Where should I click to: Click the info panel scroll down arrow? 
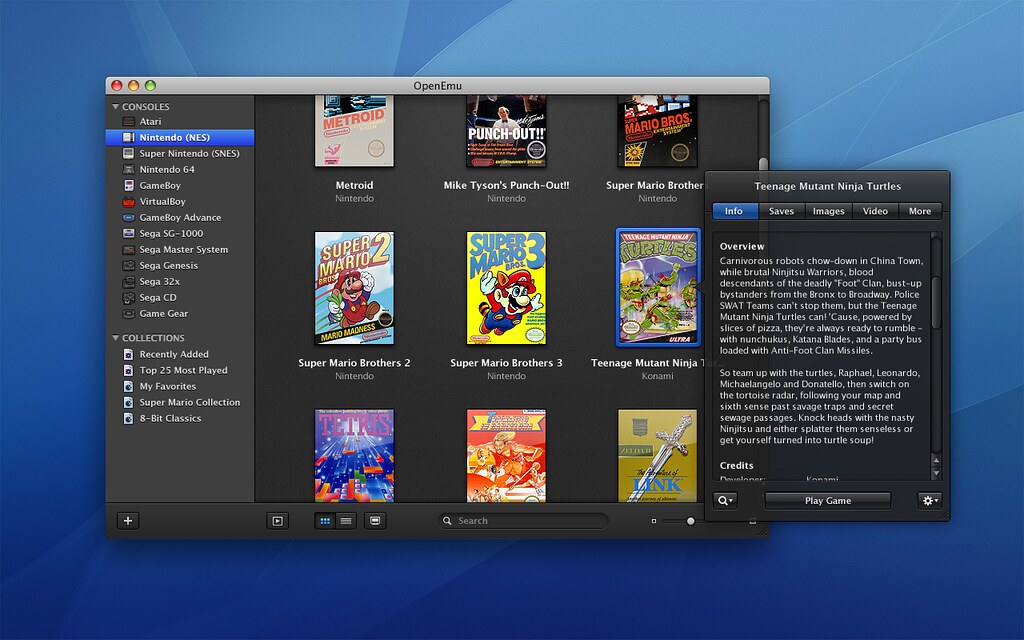click(x=936, y=473)
